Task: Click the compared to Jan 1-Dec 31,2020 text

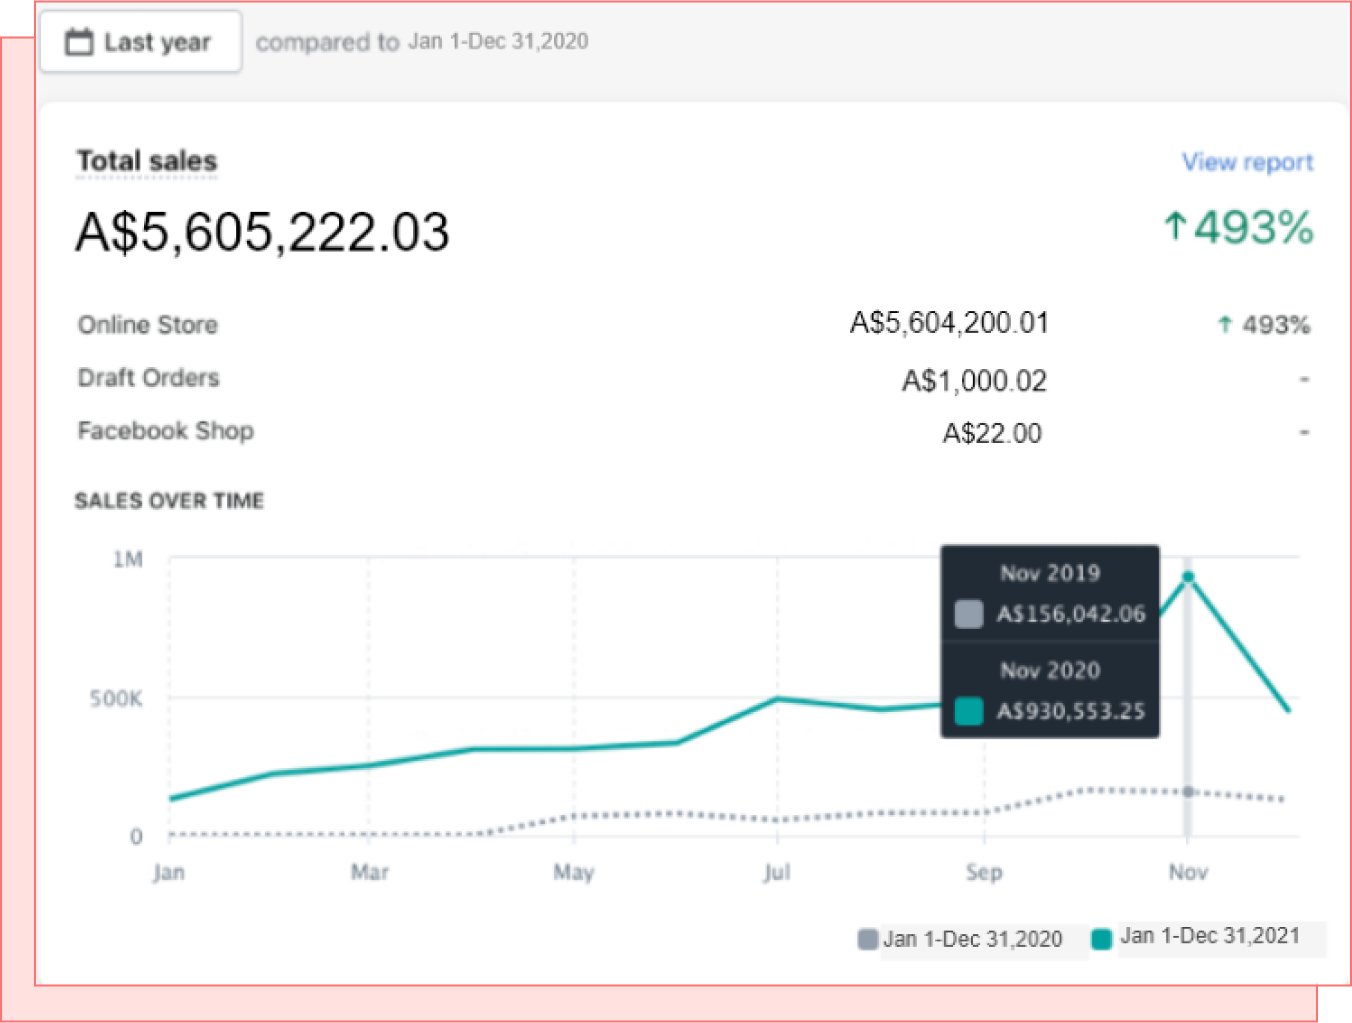Action: click(422, 42)
